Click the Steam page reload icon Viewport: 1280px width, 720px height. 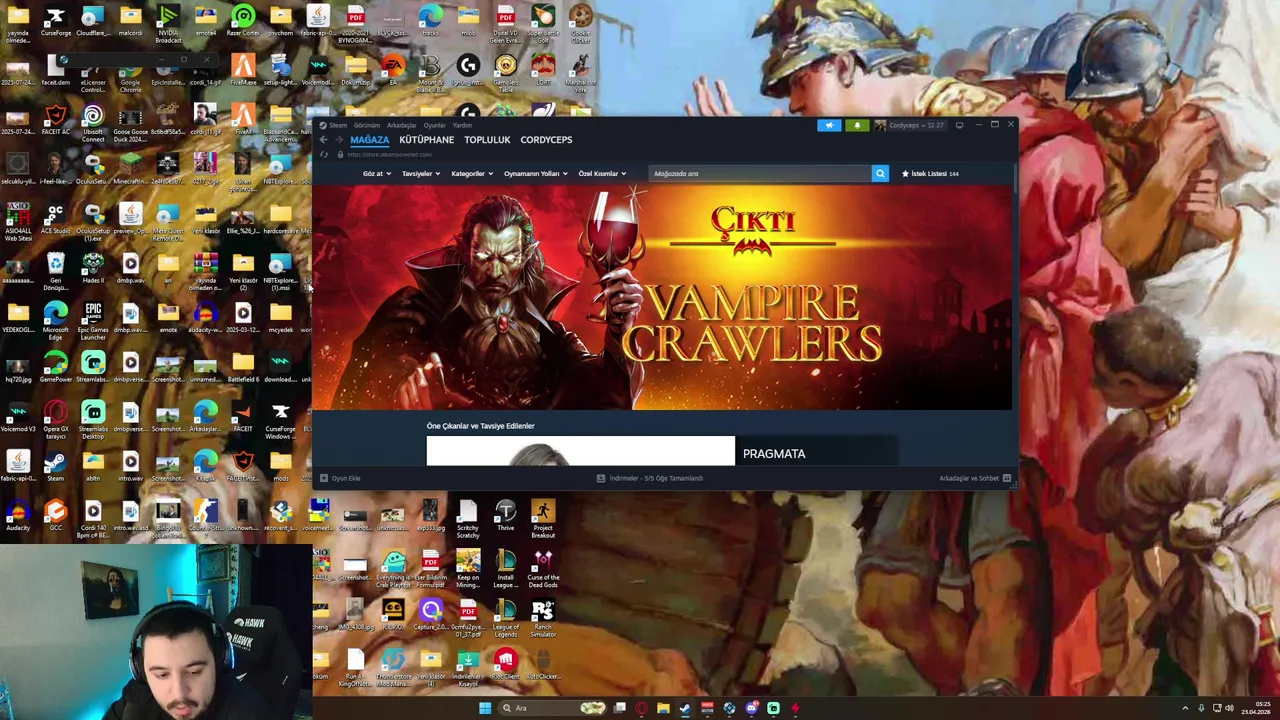324,155
